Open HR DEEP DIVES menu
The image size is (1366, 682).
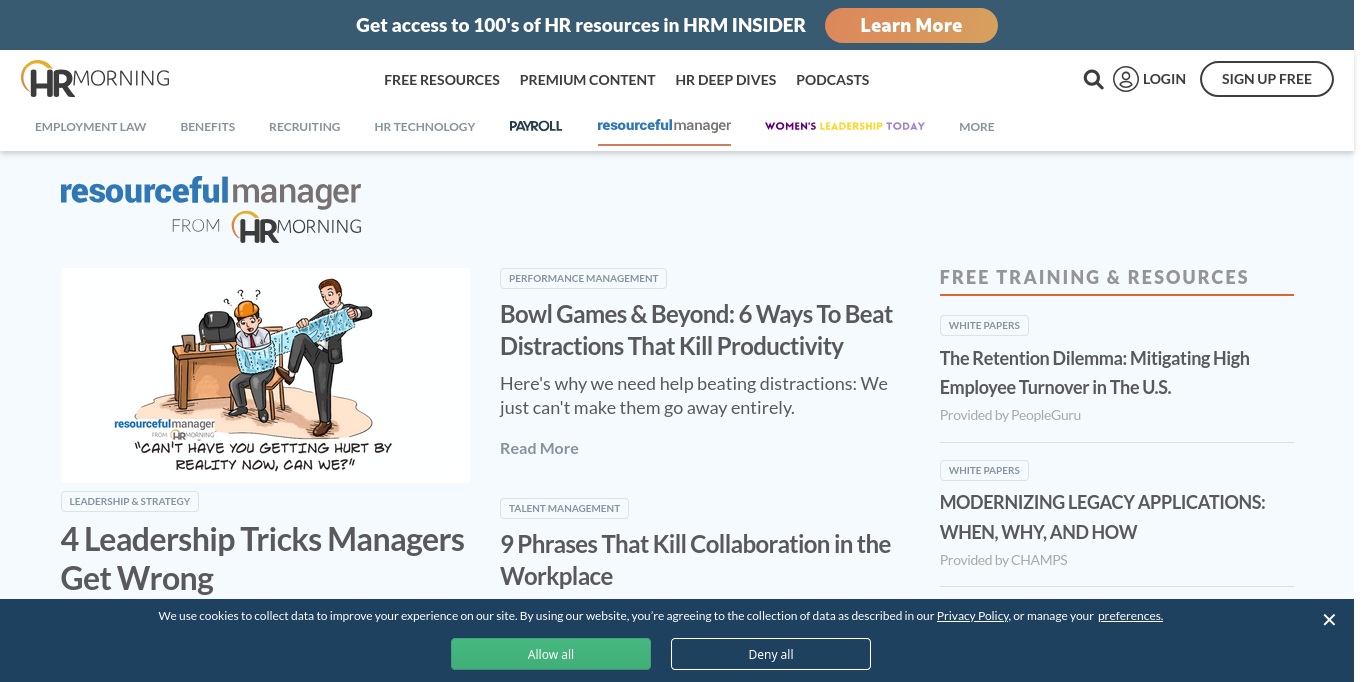726,80
